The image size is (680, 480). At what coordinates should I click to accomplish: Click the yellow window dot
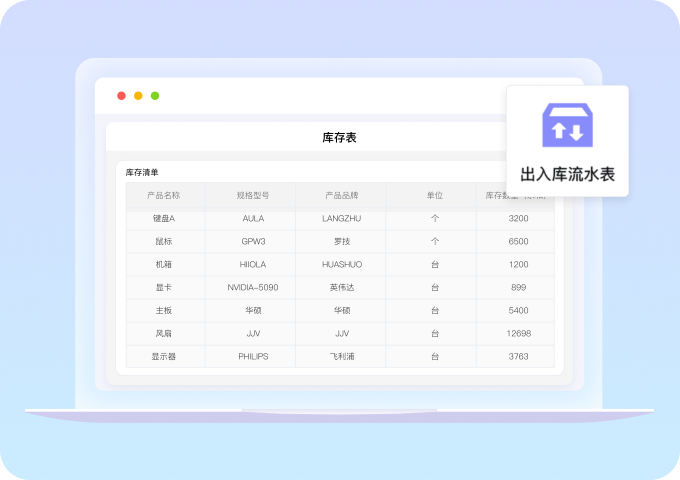point(138,96)
